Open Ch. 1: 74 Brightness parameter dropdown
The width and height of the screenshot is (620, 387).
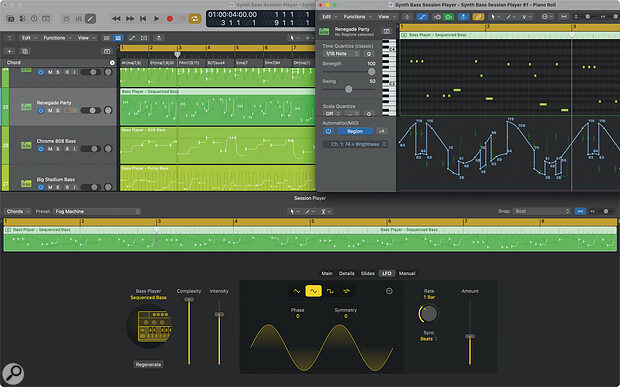tap(355, 144)
